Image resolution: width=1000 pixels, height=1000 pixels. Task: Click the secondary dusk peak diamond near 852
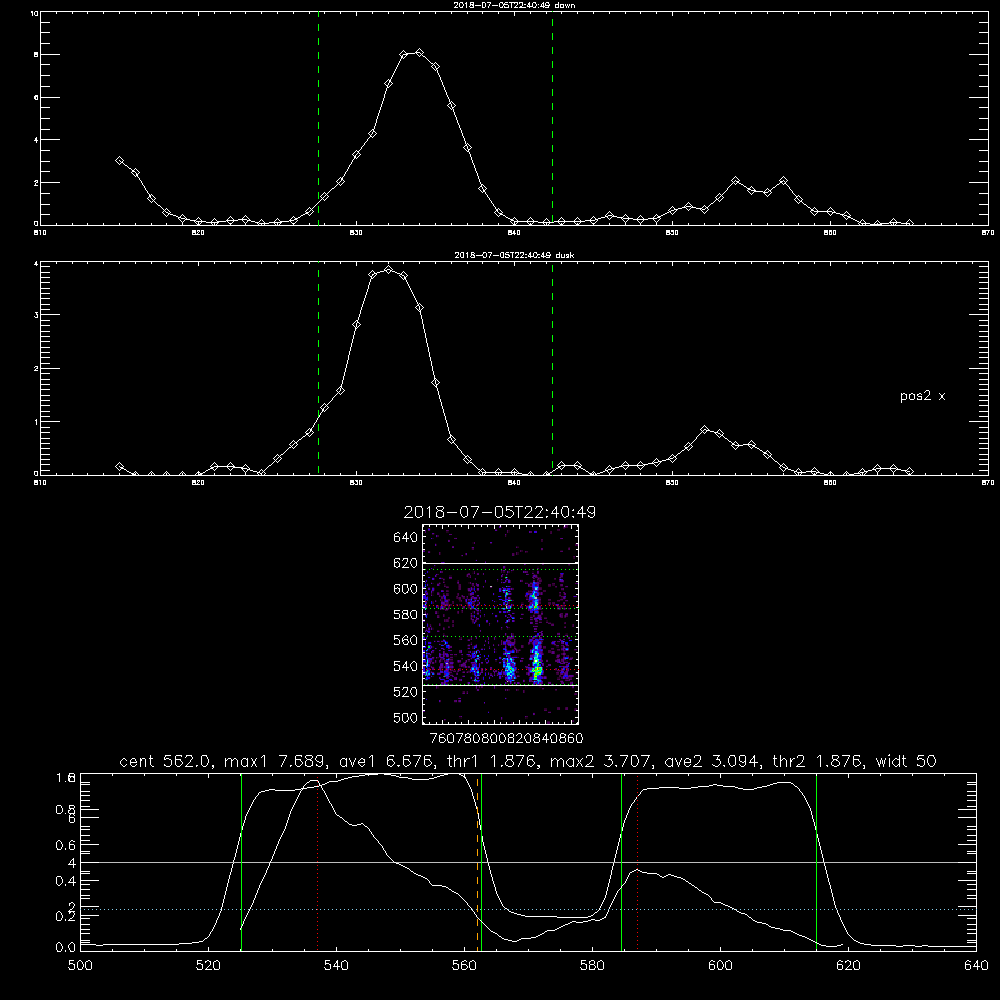pos(704,429)
